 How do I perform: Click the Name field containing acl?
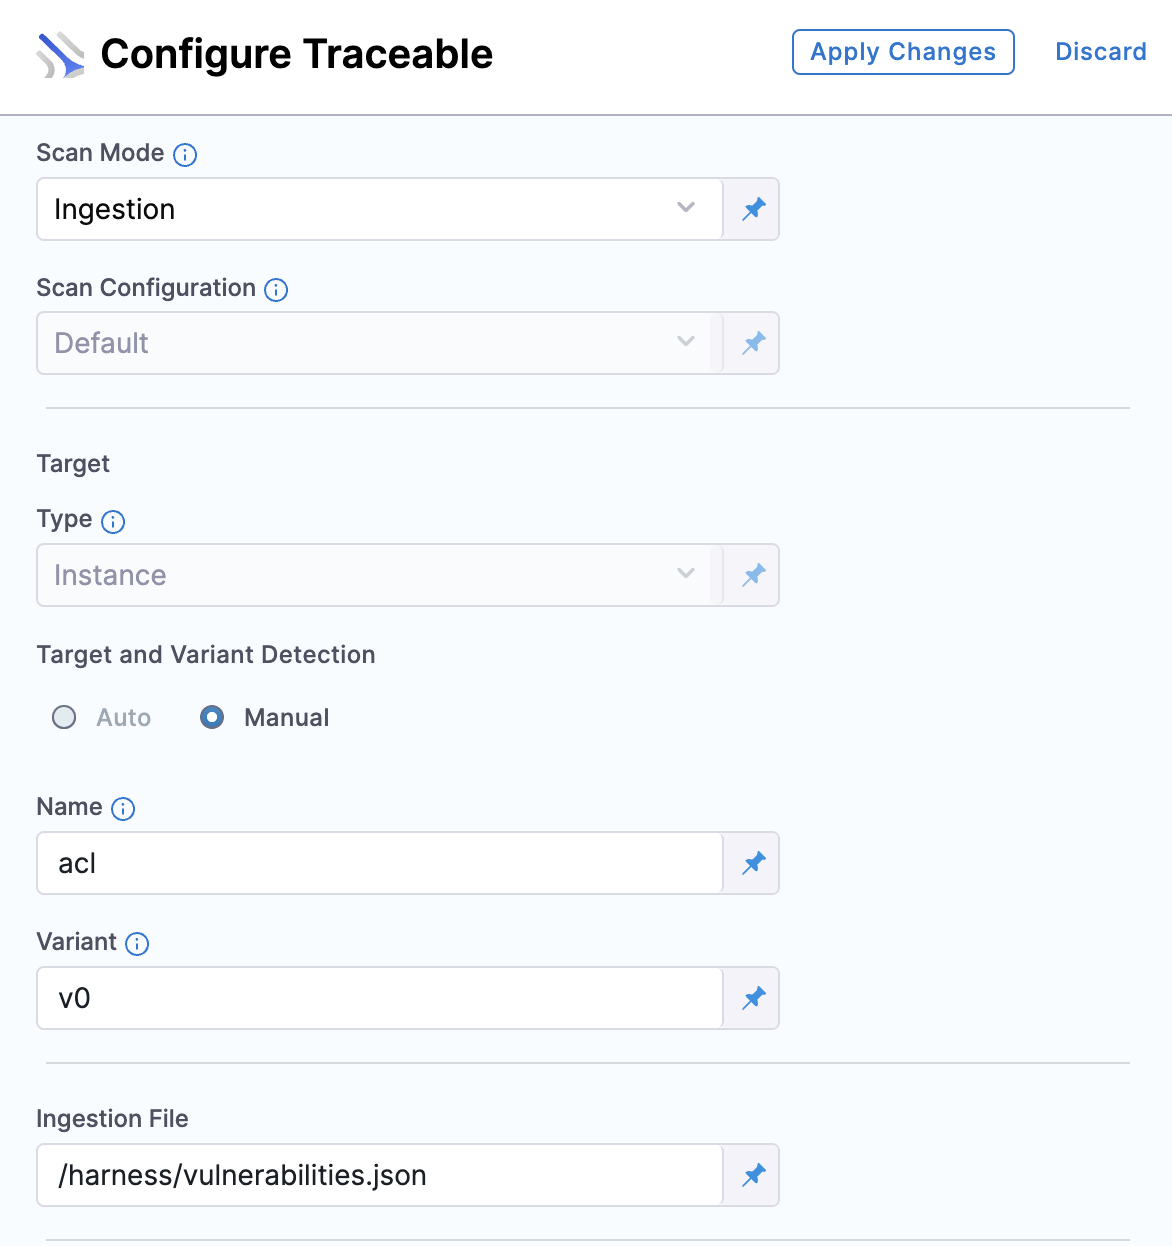tap(380, 863)
